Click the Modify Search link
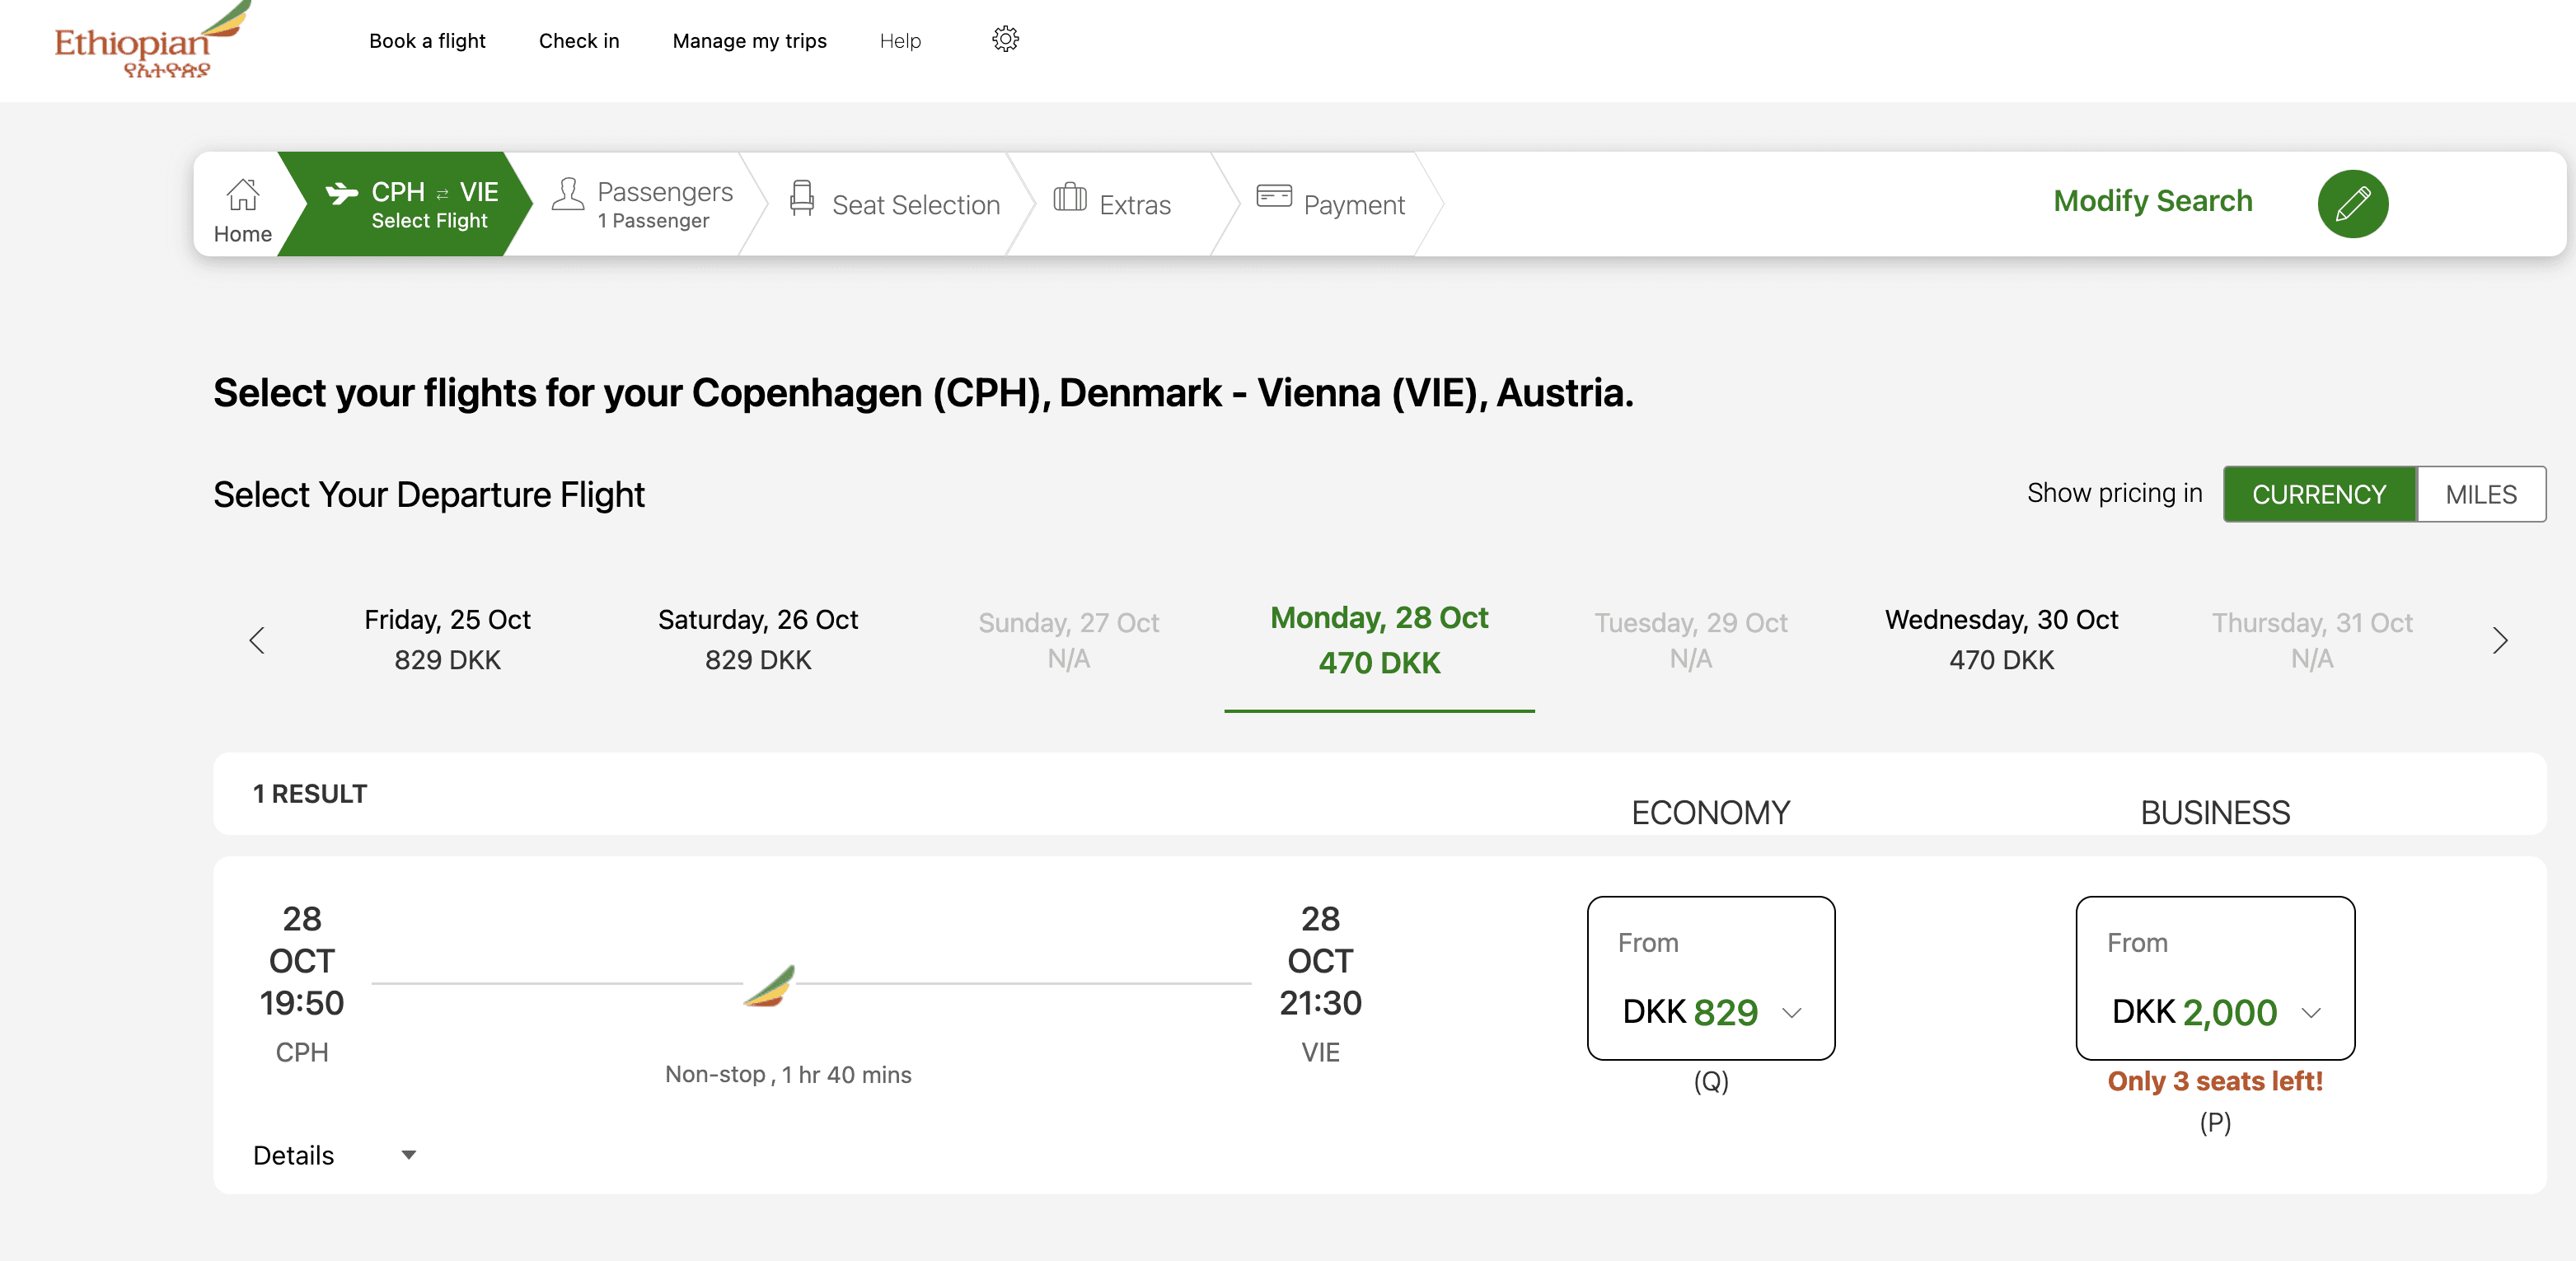The height and width of the screenshot is (1261, 2576). tap(2152, 201)
